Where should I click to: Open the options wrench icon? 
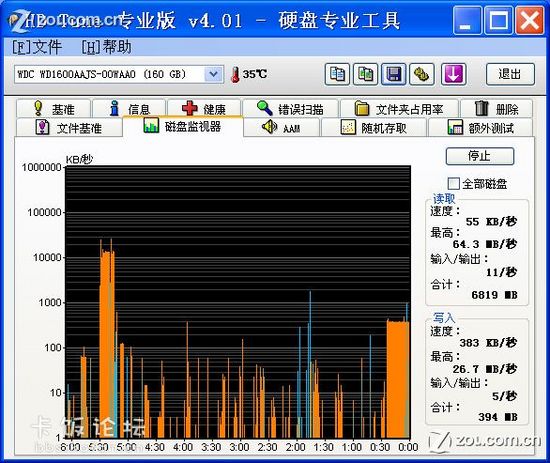pyautogui.click(x=422, y=74)
